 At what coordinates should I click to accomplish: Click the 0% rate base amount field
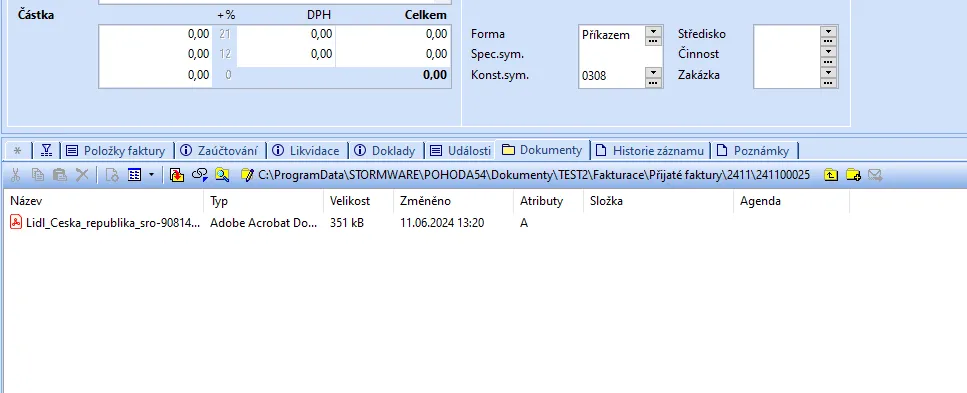coord(155,76)
